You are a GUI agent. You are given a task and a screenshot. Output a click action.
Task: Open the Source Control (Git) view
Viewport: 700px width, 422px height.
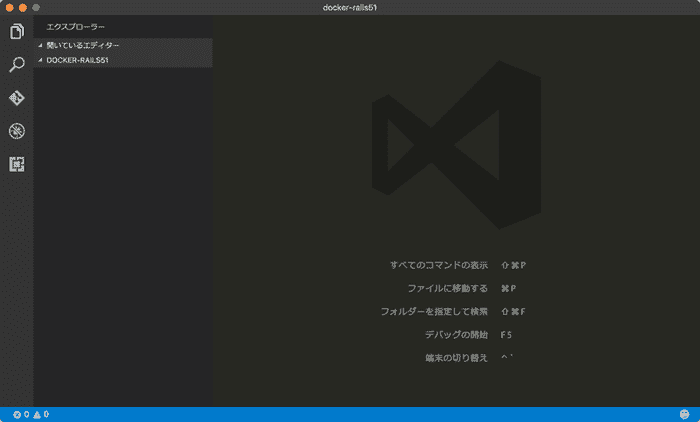17,98
